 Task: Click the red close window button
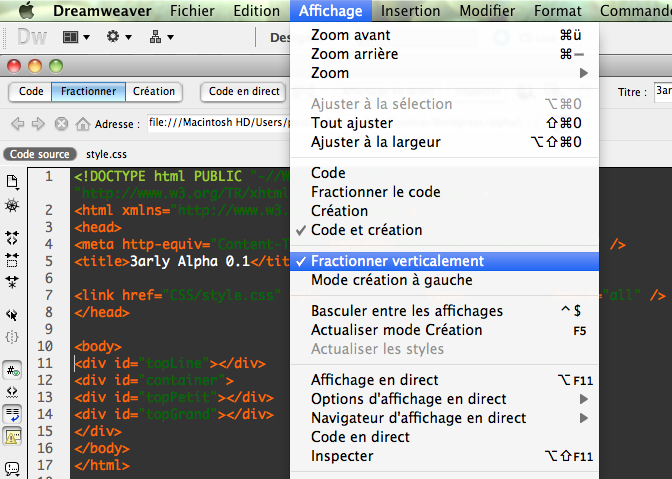(x=14, y=66)
